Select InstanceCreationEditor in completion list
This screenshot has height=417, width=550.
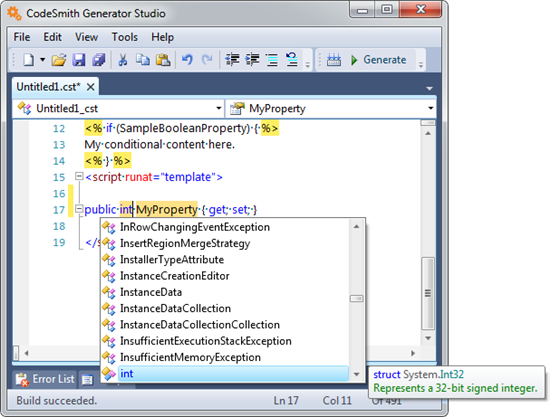pyautogui.click(x=224, y=276)
